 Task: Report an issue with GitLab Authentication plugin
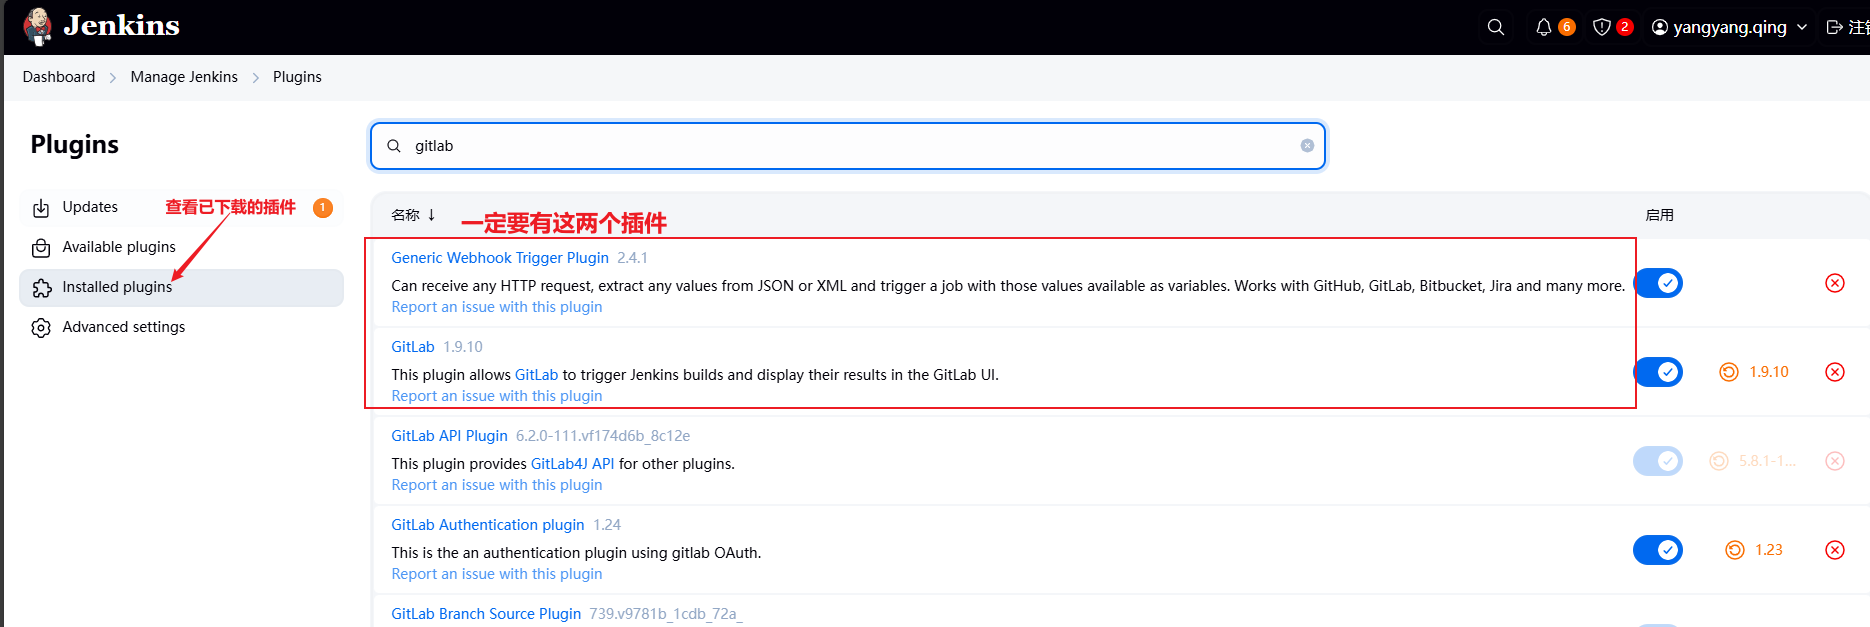click(497, 574)
